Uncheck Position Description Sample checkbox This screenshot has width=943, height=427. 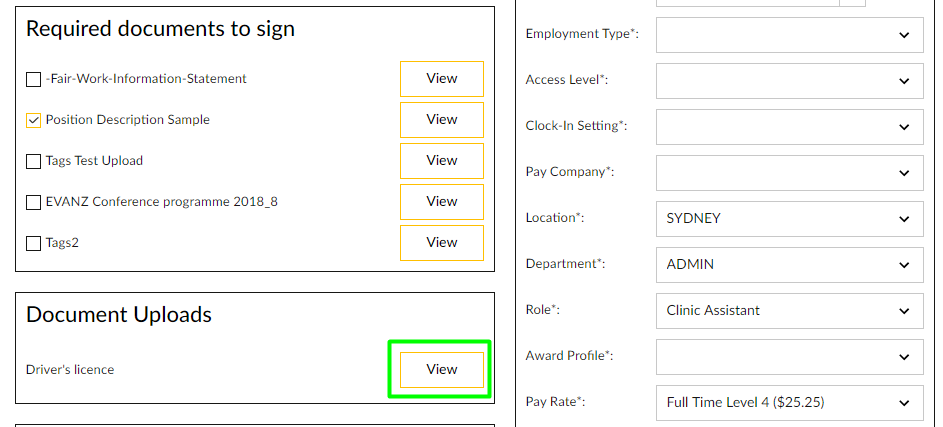pyautogui.click(x=34, y=120)
